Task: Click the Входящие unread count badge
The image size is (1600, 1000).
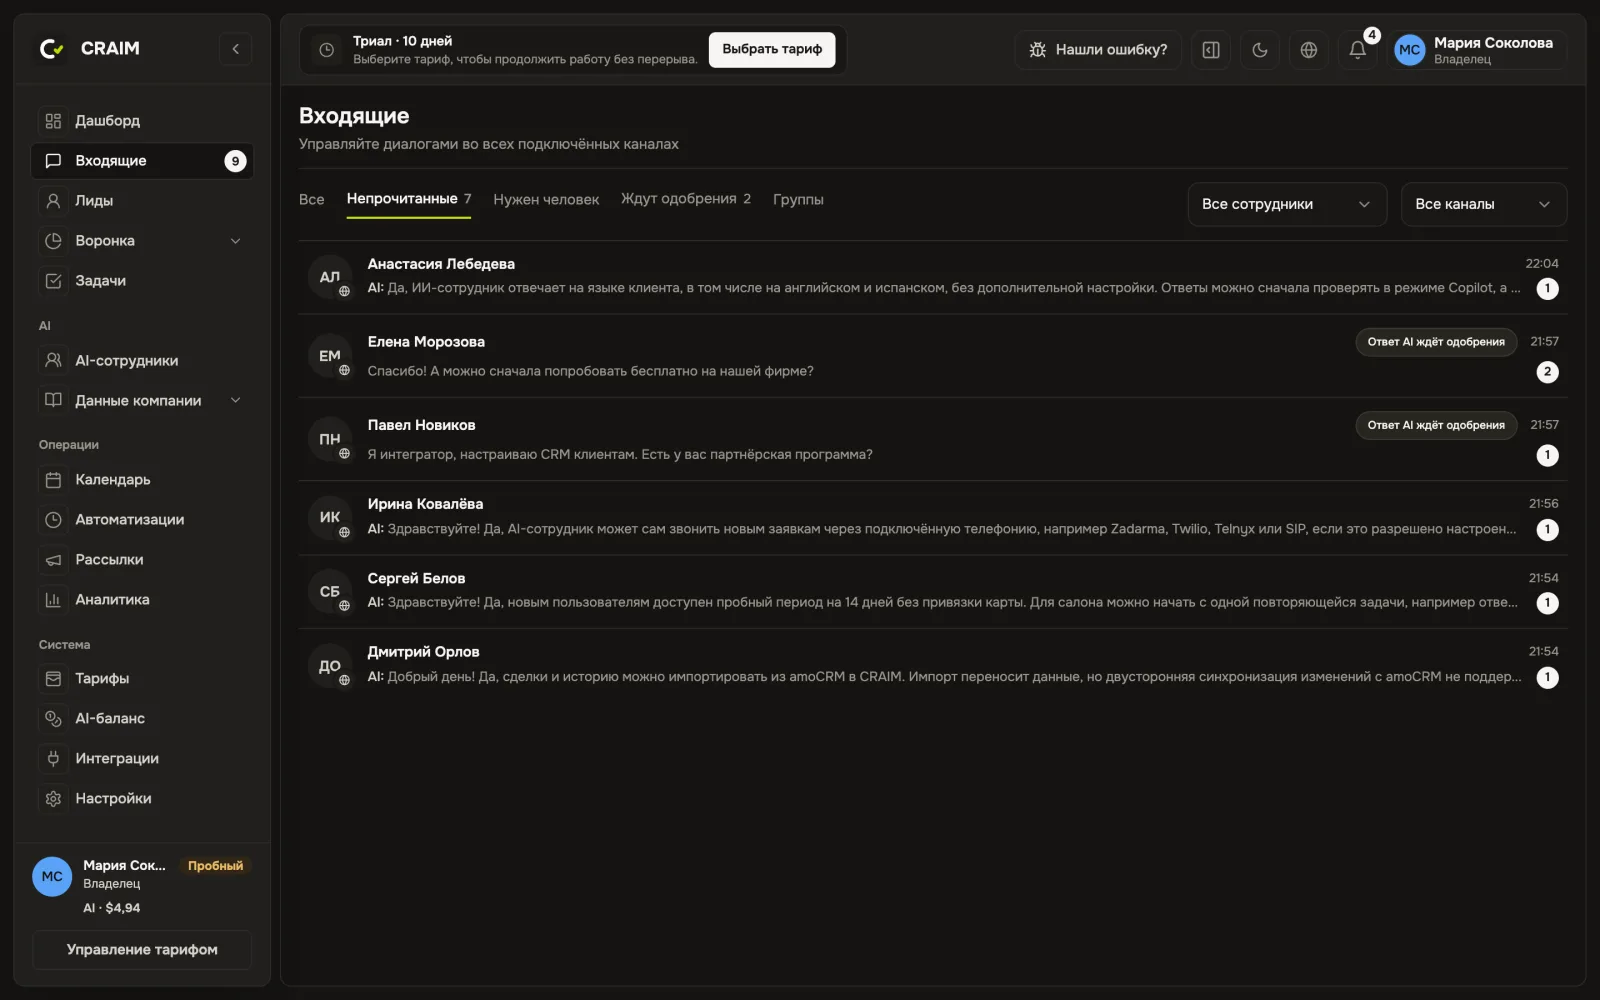Action: (x=235, y=161)
